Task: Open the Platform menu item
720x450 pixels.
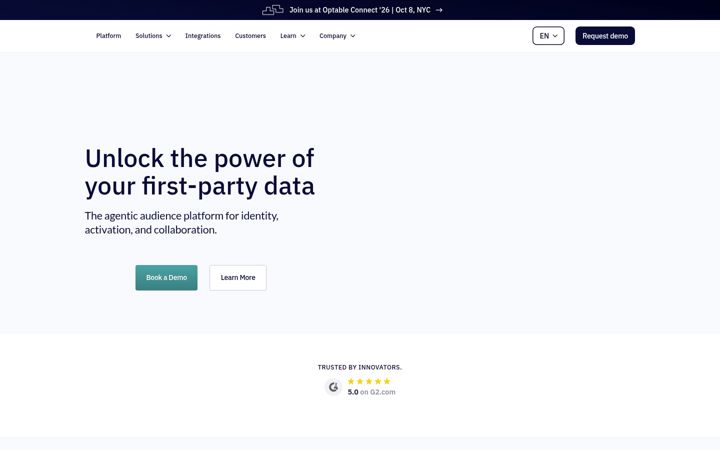Action: (109, 36)
